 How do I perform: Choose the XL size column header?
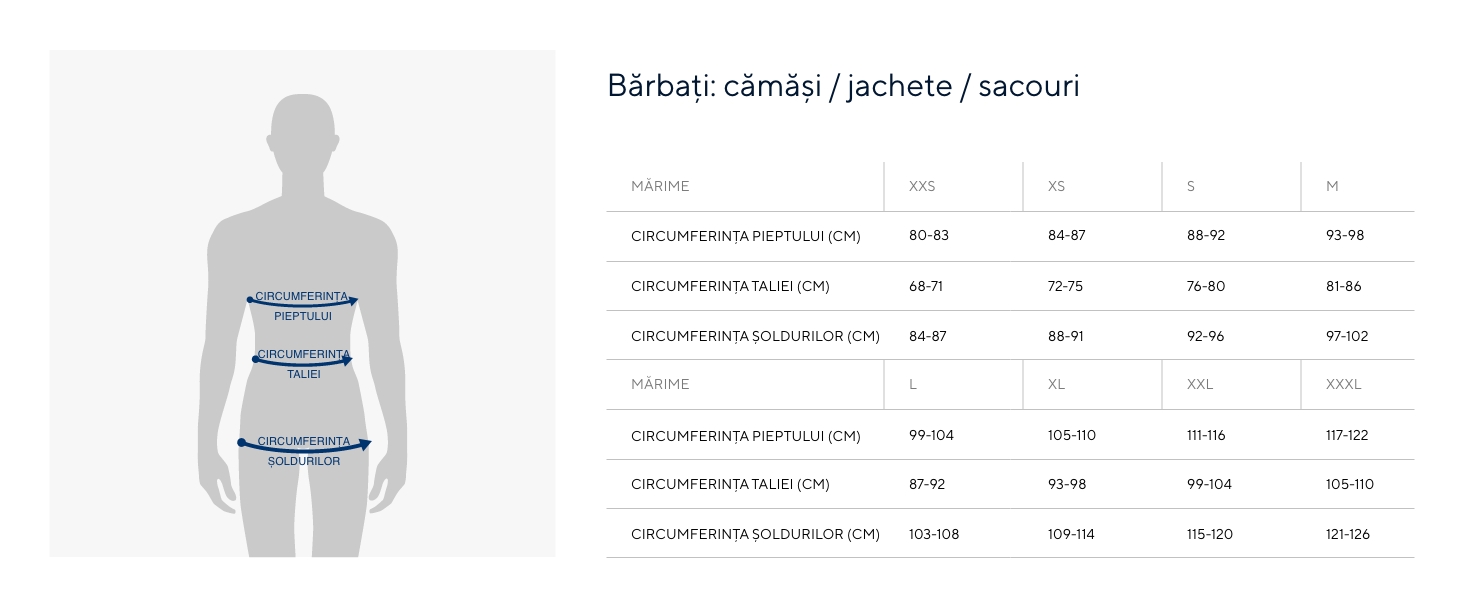click(1058, 384)
